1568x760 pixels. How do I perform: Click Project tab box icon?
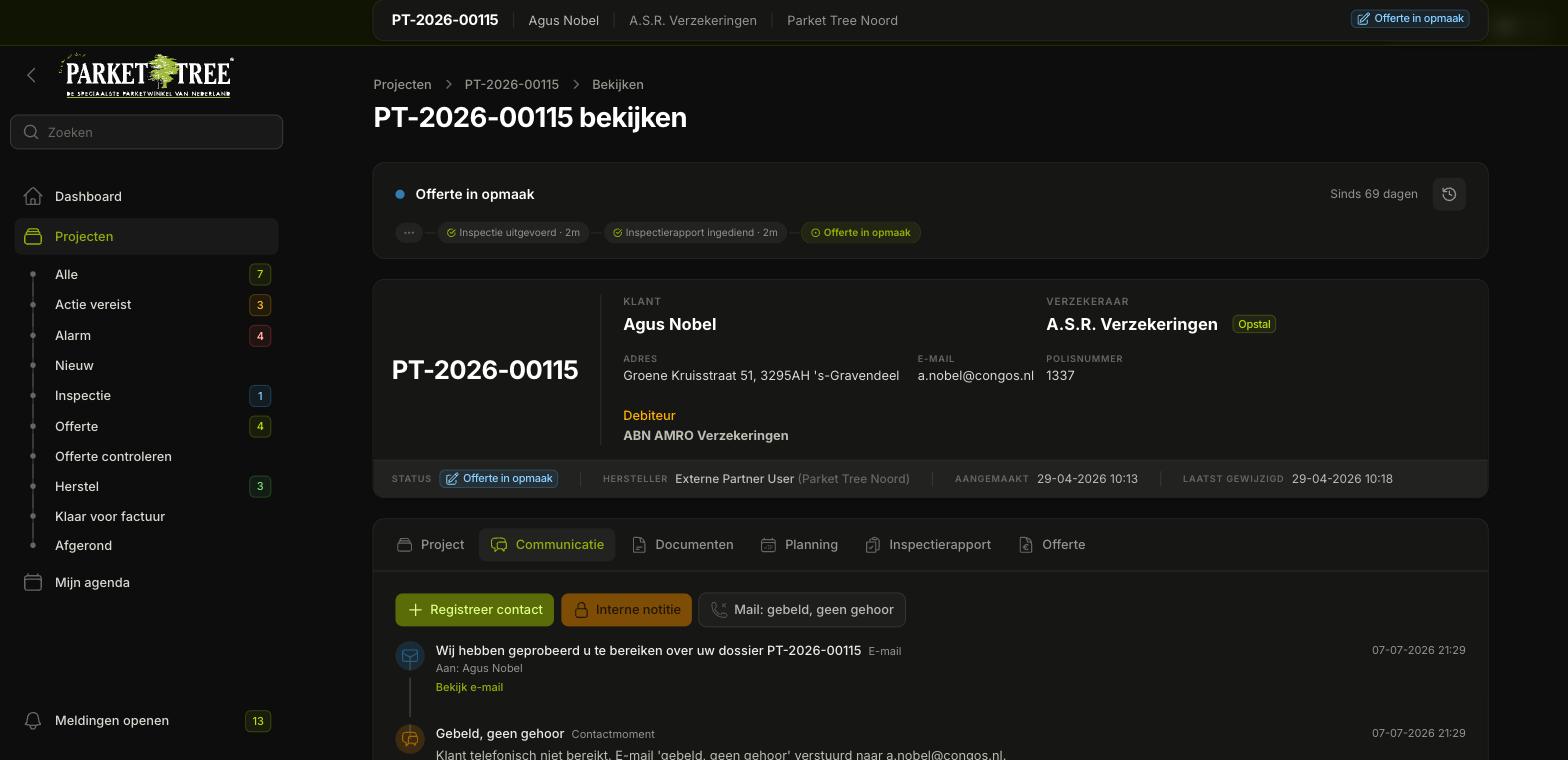pyautogui.click(x=404, y=545)
